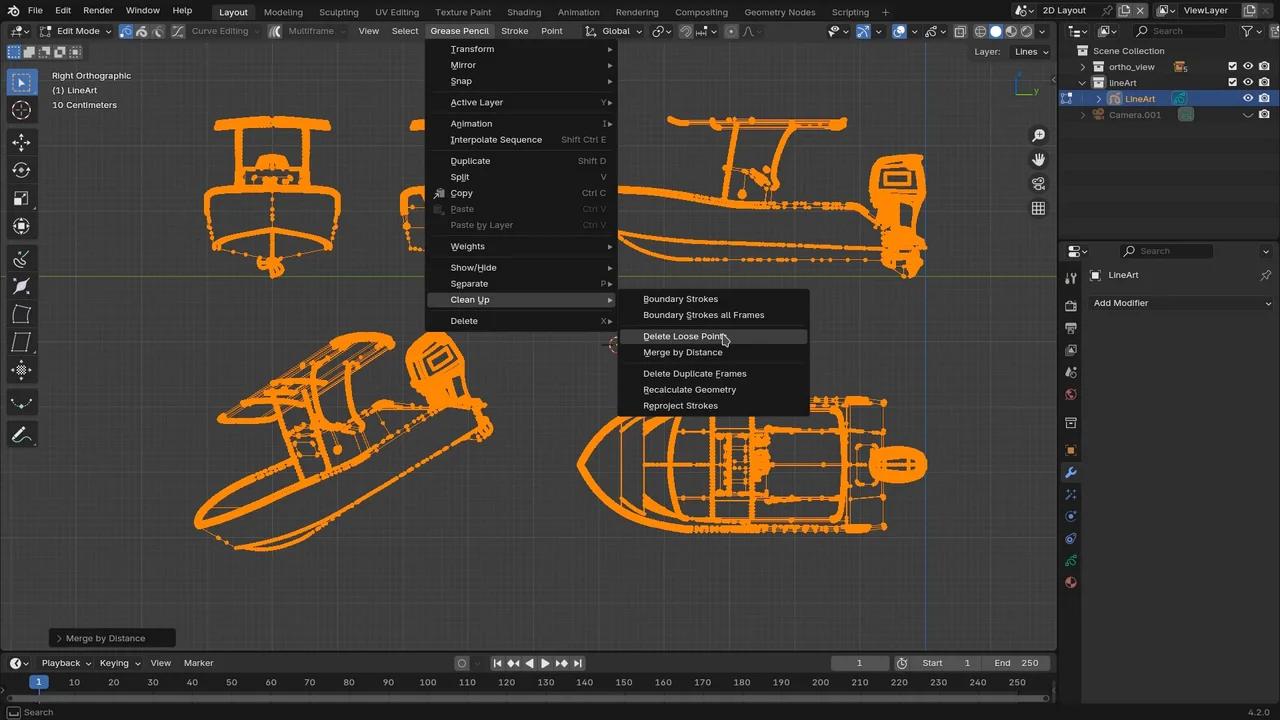Viewport: 1280px width, 720px height.
Task: Open the Material properties tab
Action: click(x=1070, y=582)
